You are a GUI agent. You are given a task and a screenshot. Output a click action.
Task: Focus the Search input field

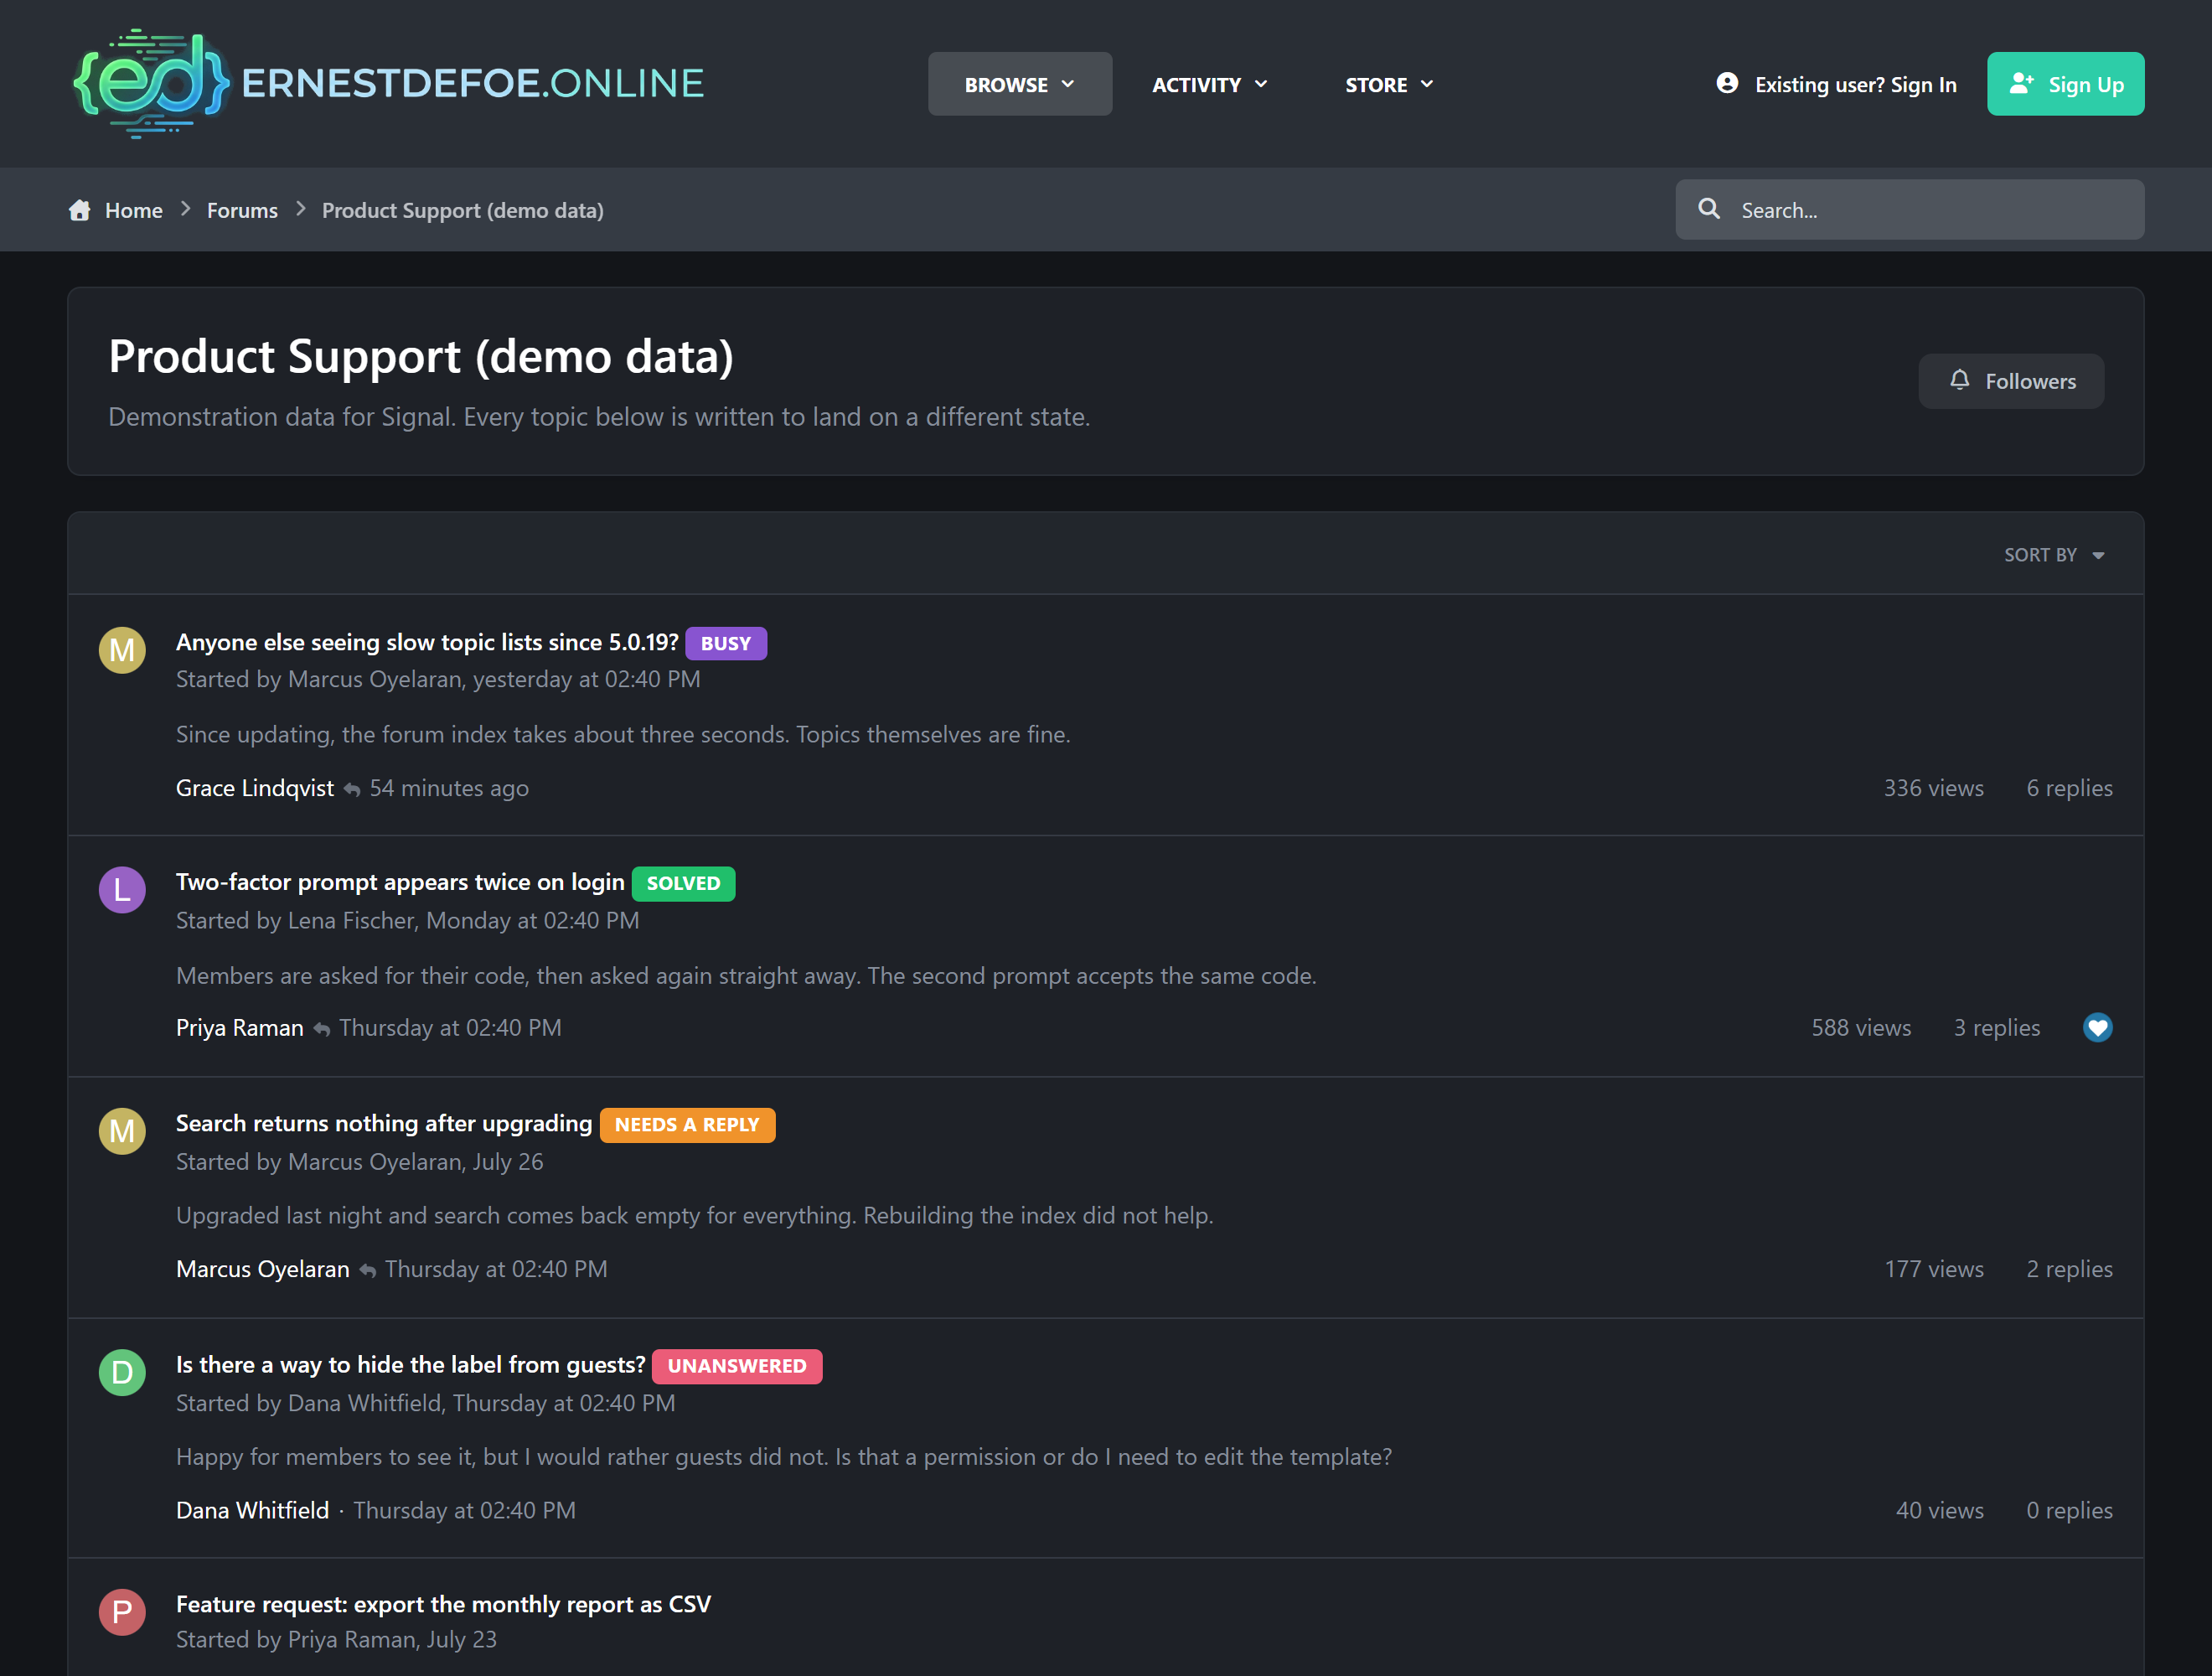pos(1909,209)
